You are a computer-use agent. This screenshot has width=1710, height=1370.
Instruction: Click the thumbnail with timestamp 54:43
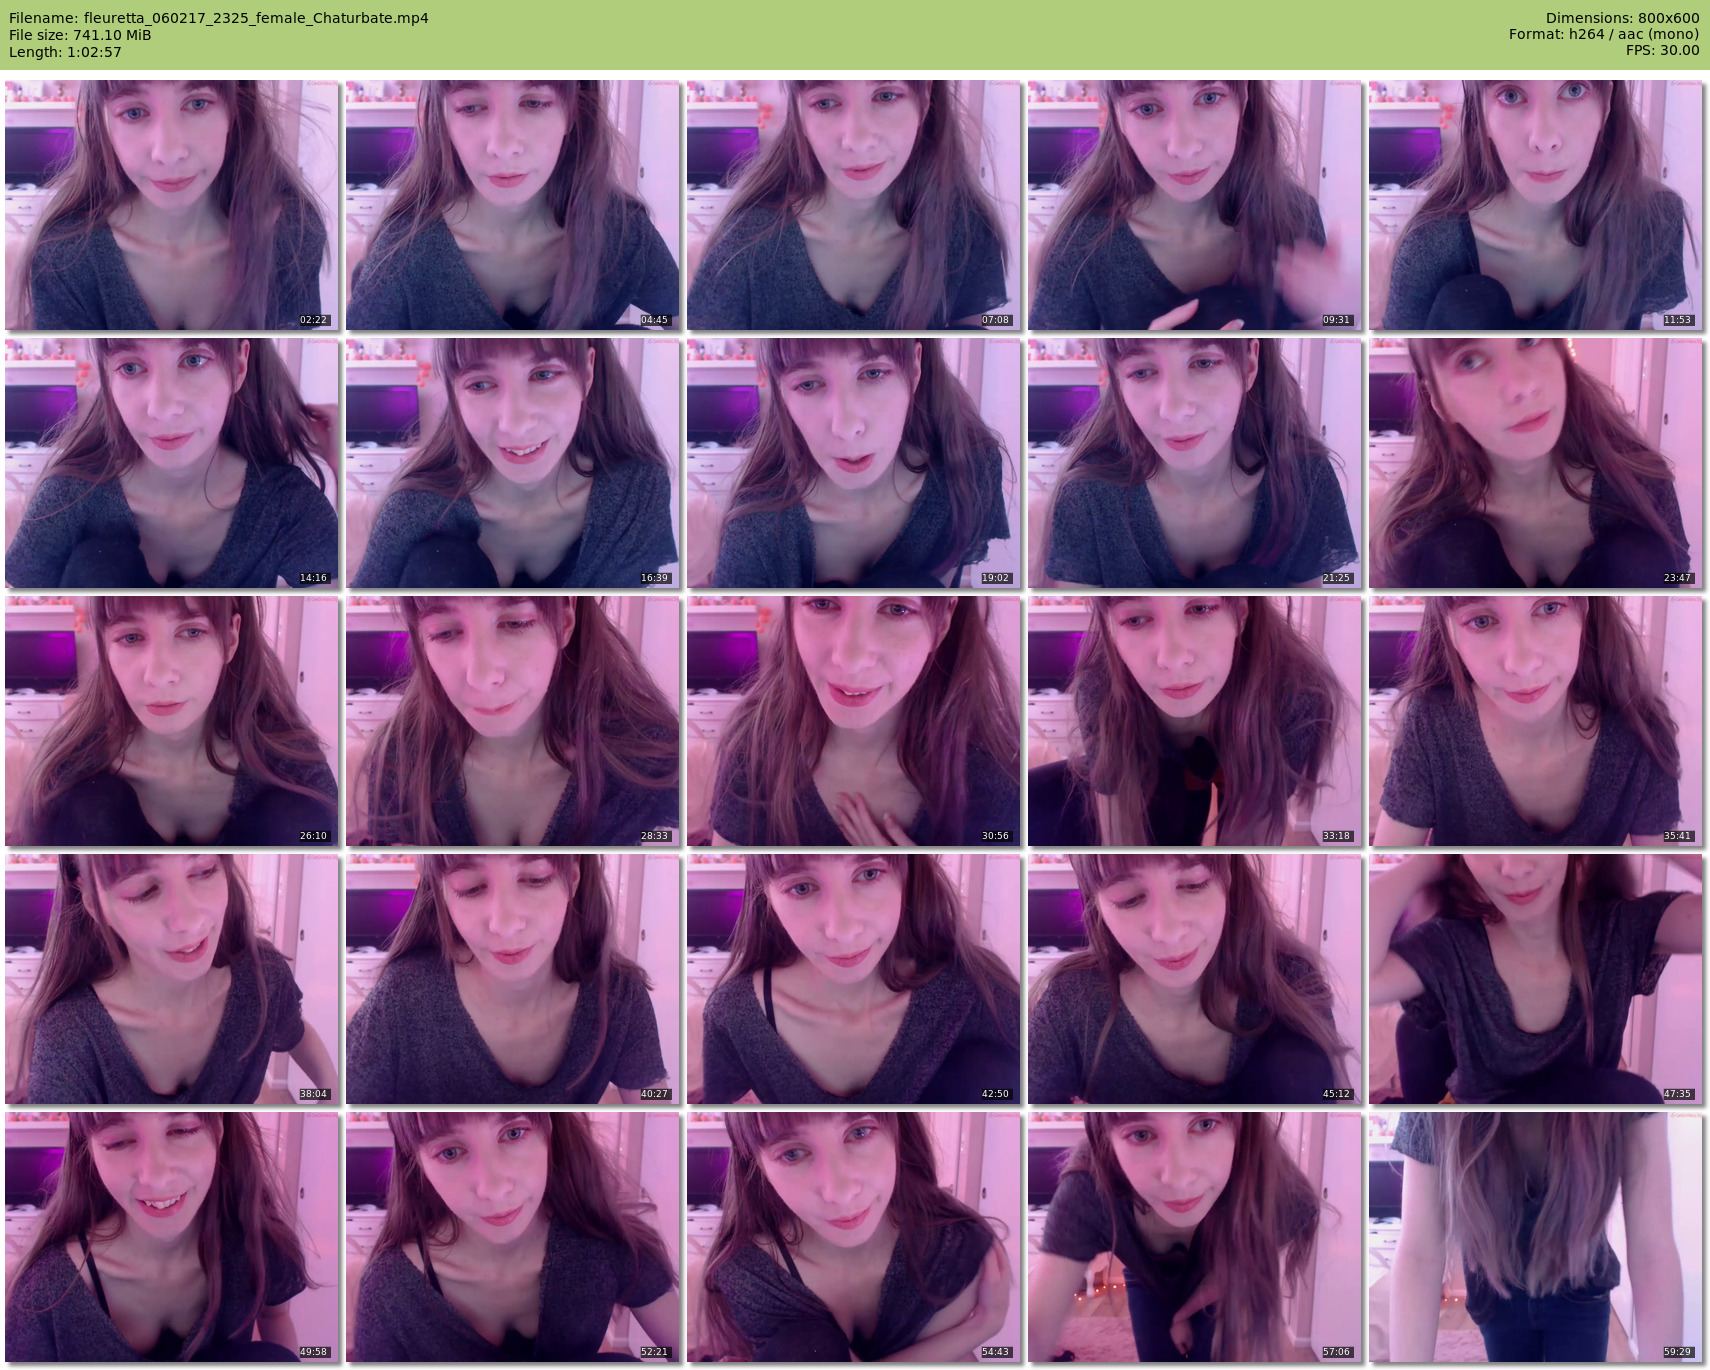point(853,1237)
